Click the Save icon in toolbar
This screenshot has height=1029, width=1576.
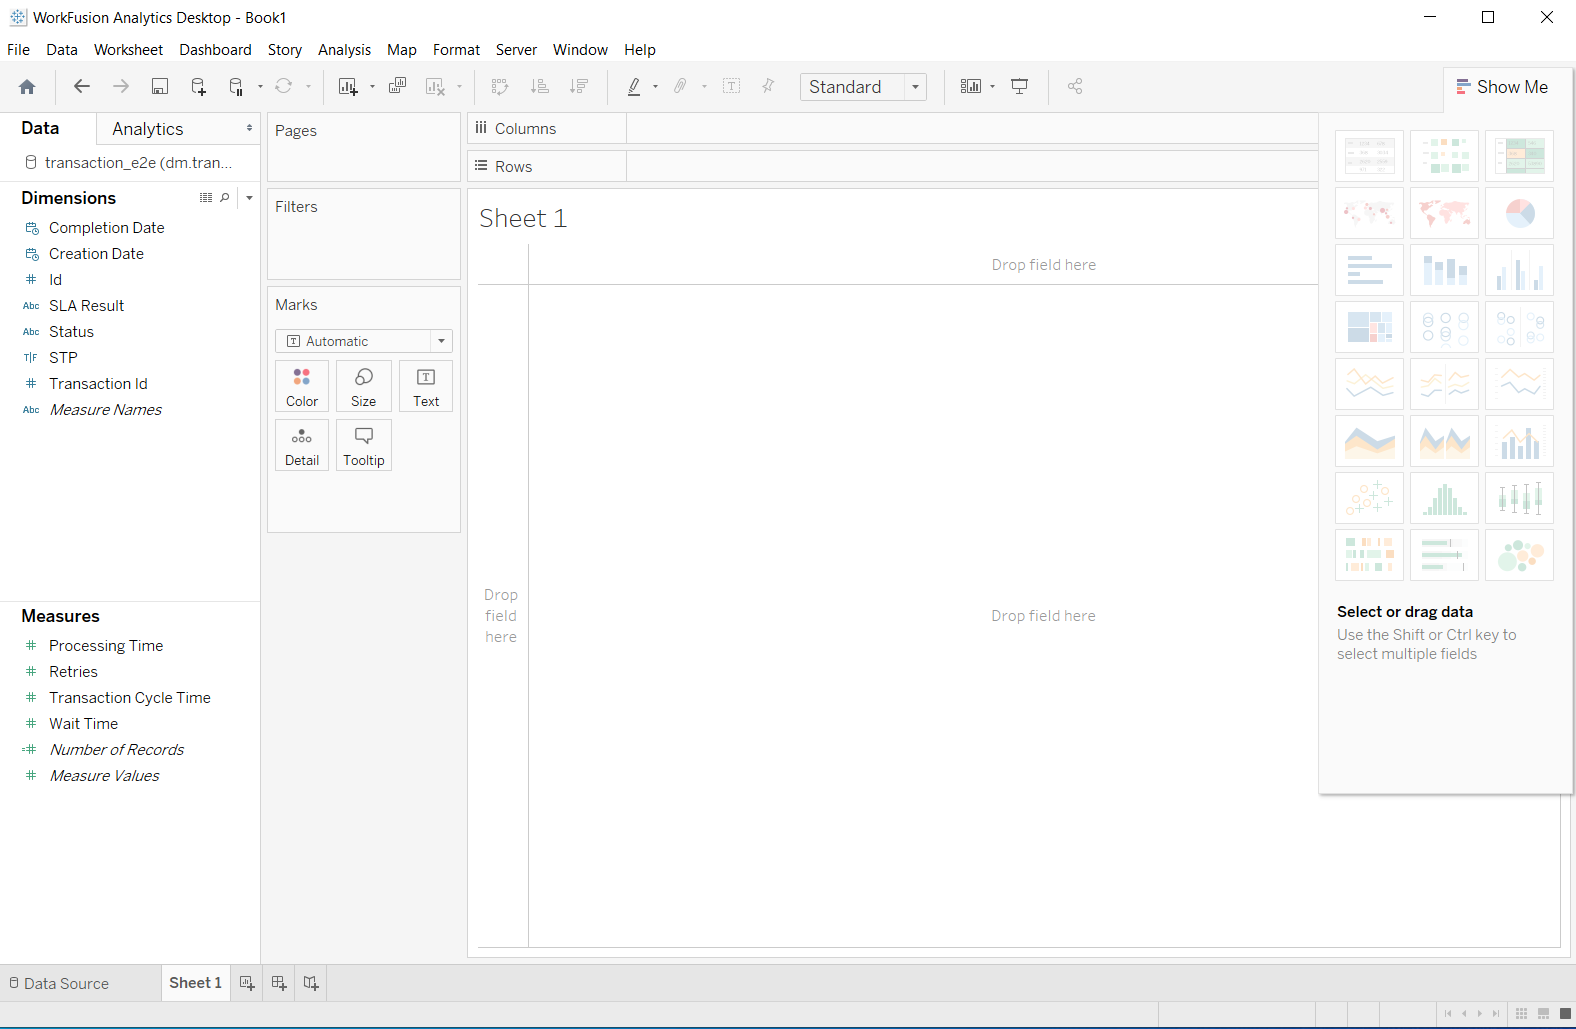point(160,87)
